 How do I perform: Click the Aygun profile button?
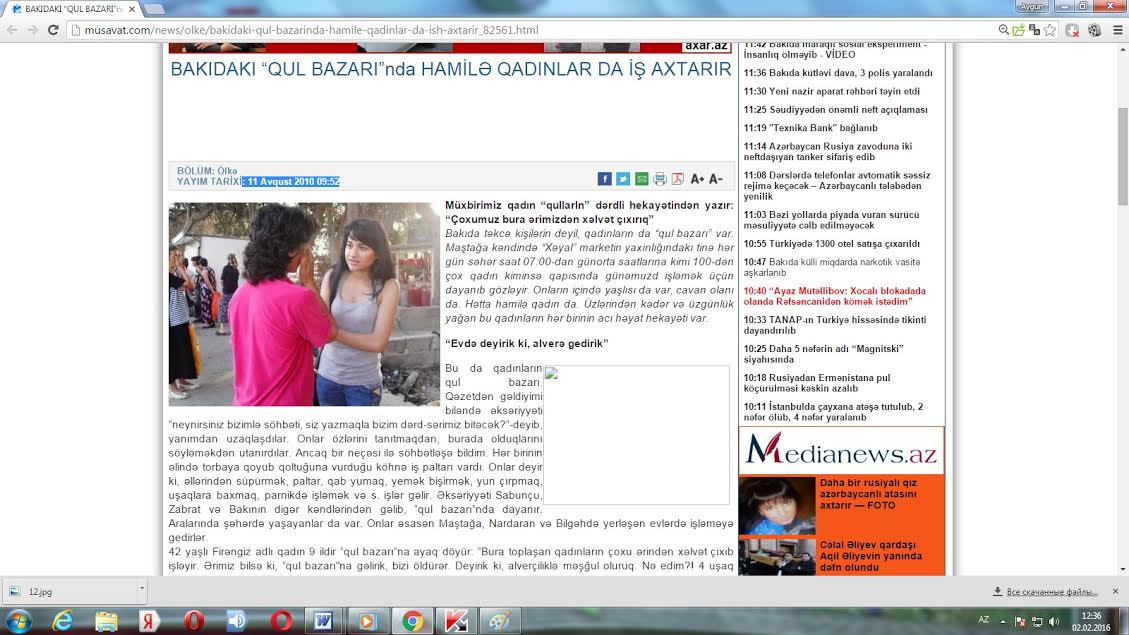pyautogui.click(x=1031, y=6)
